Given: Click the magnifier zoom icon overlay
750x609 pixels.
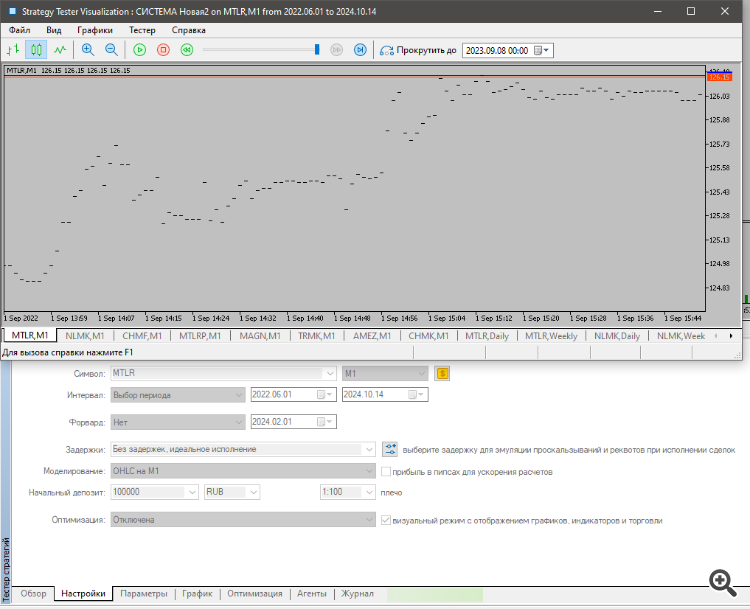Looking at the screenshot, I should 722,583.
